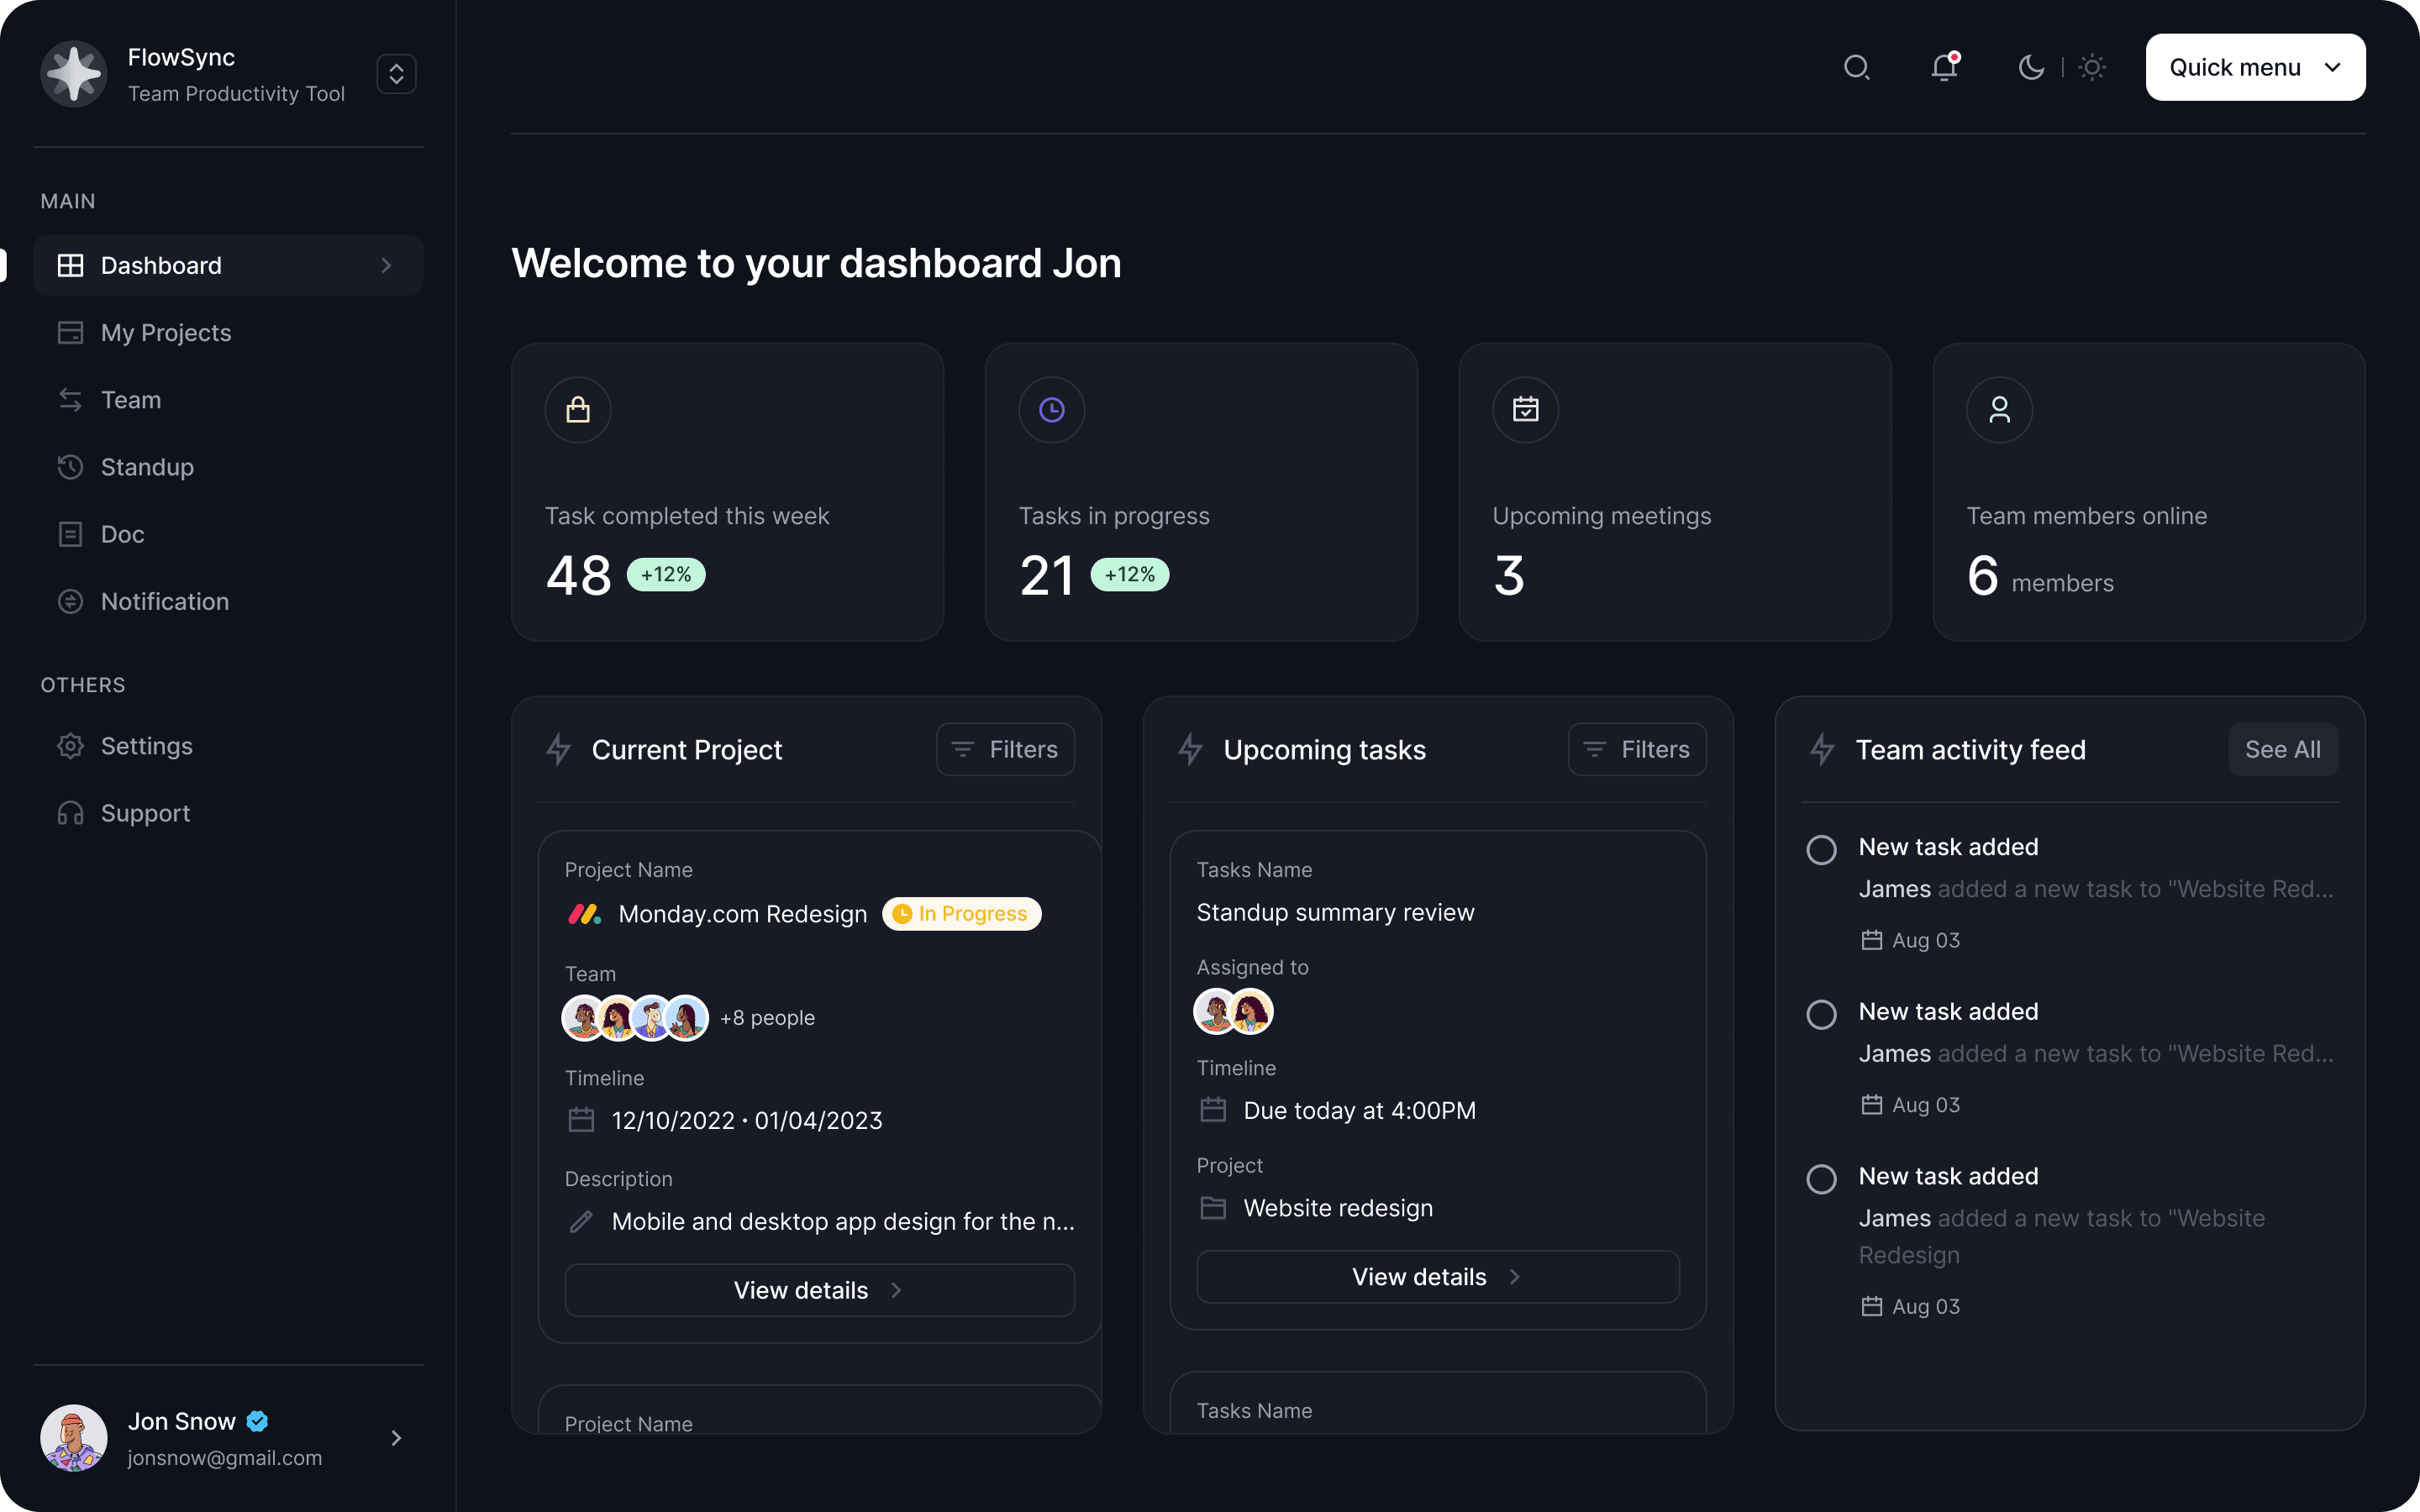Click the team members person icon
The width and height of the screenshot is (2420, 1512).
click(1999, 410)
